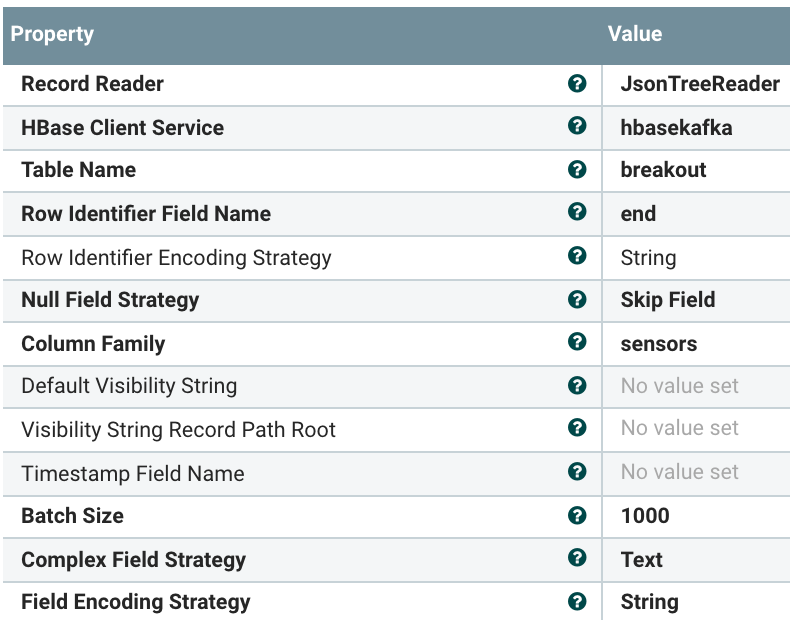Screen dimensions: 790x620
Task: Edit the Table Name value breakout
Action: 663,170
